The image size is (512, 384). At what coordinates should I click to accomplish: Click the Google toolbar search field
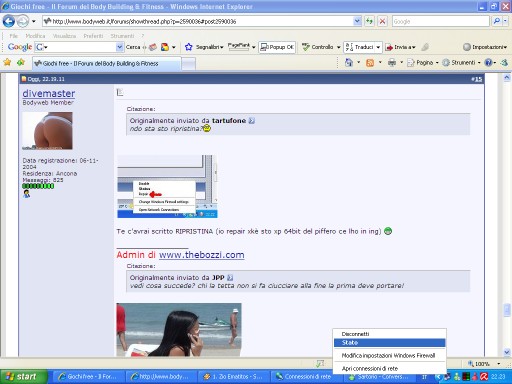[x=79, y=47]
